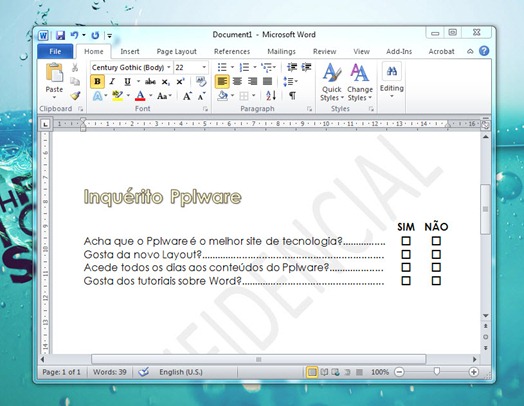Click English (U.S.) language indicator

[x=181, y=372]
